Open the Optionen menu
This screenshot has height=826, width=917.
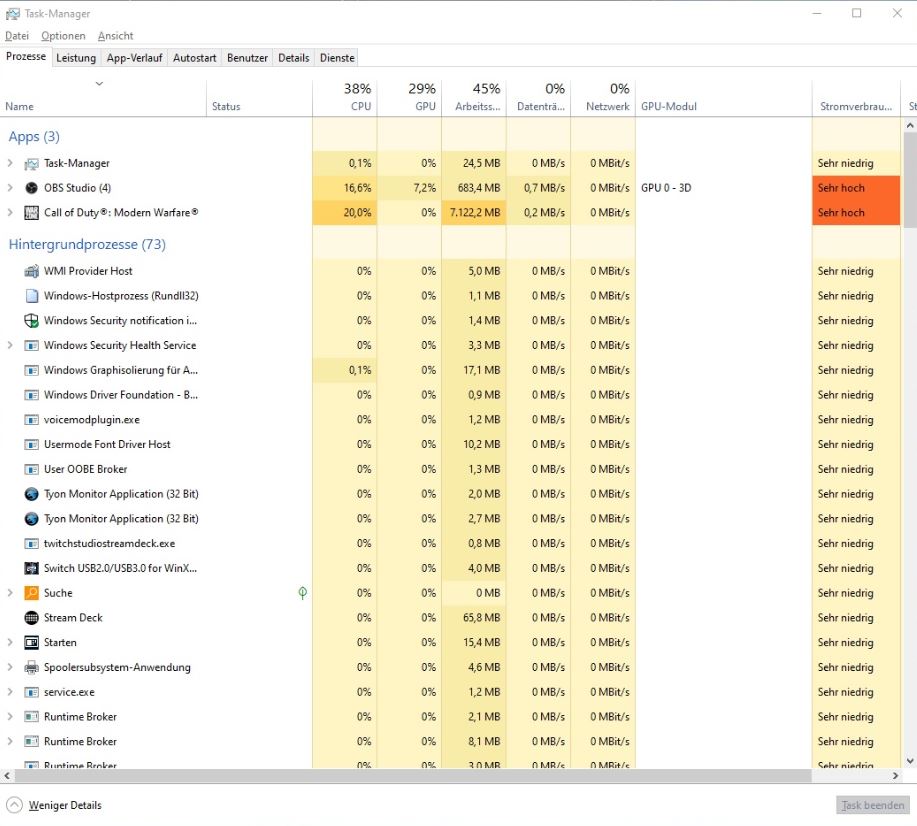coord(63,36)
